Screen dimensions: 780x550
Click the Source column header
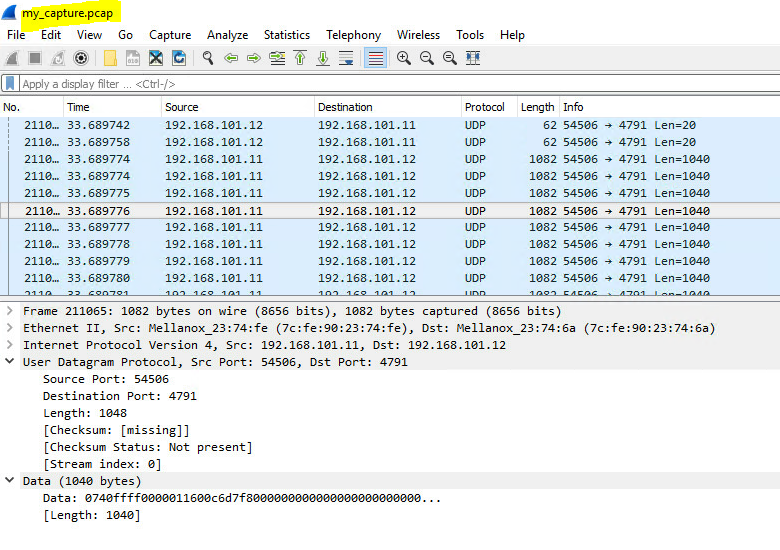[x=182, y=107]
